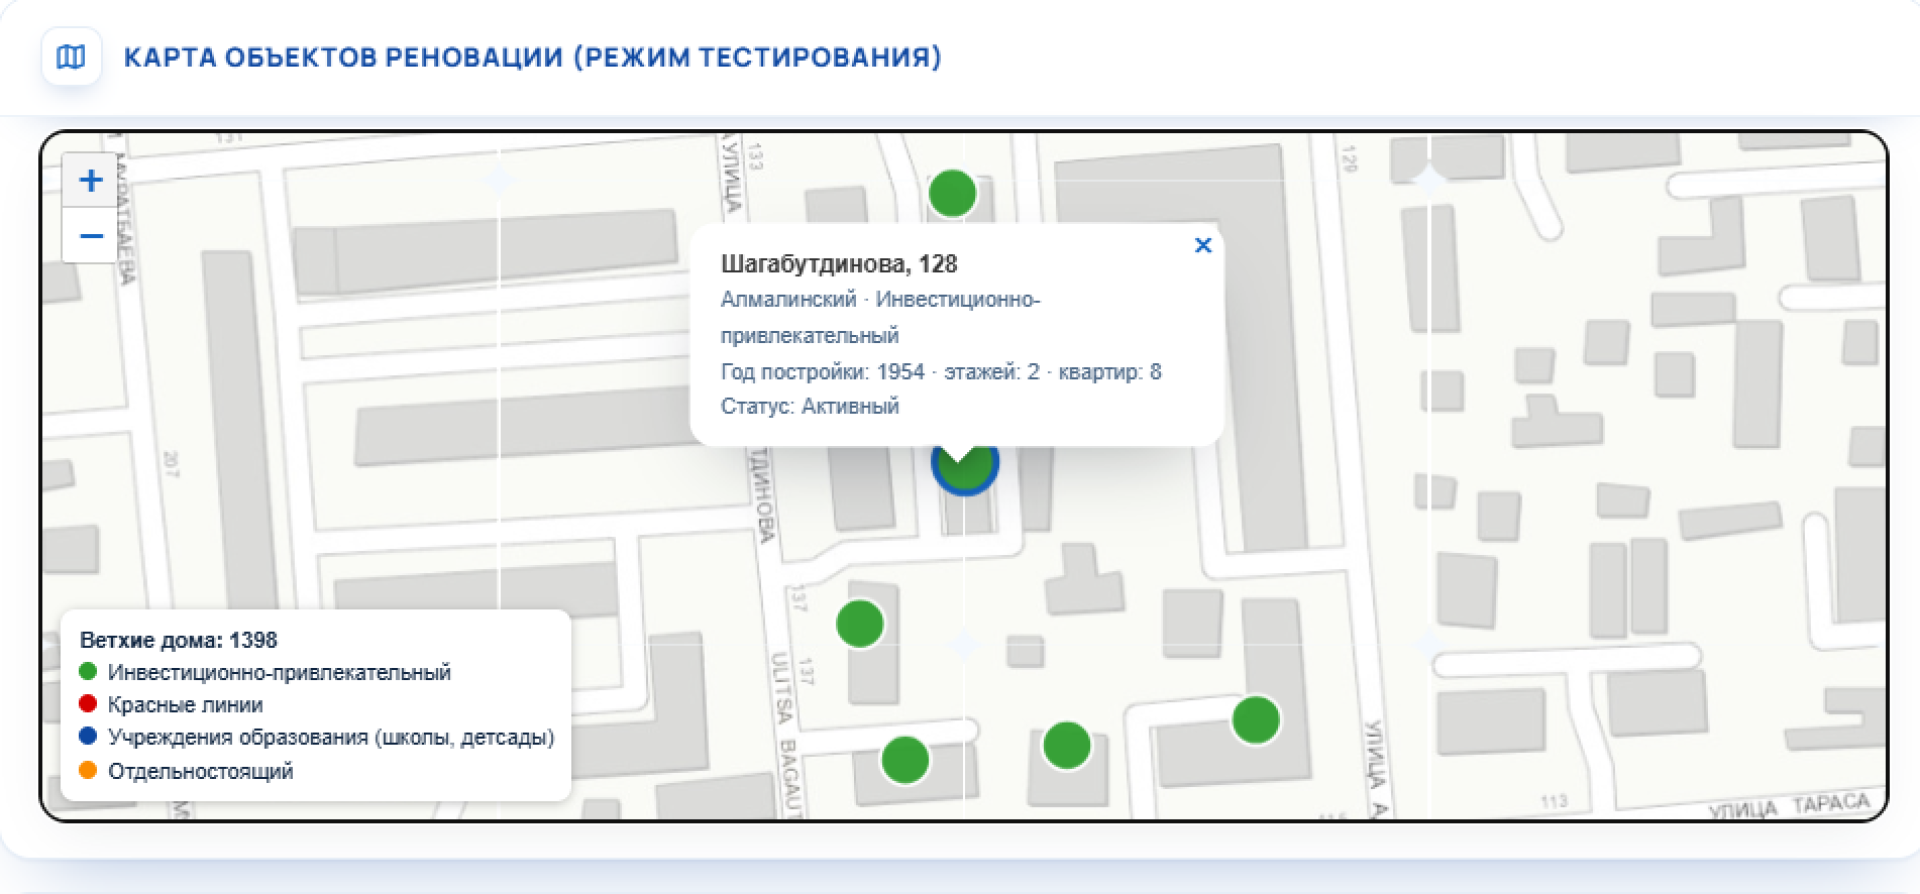Click the Статус: Активный text
This screenshot has height=894, width=1920.
click(x=810, y=406)
